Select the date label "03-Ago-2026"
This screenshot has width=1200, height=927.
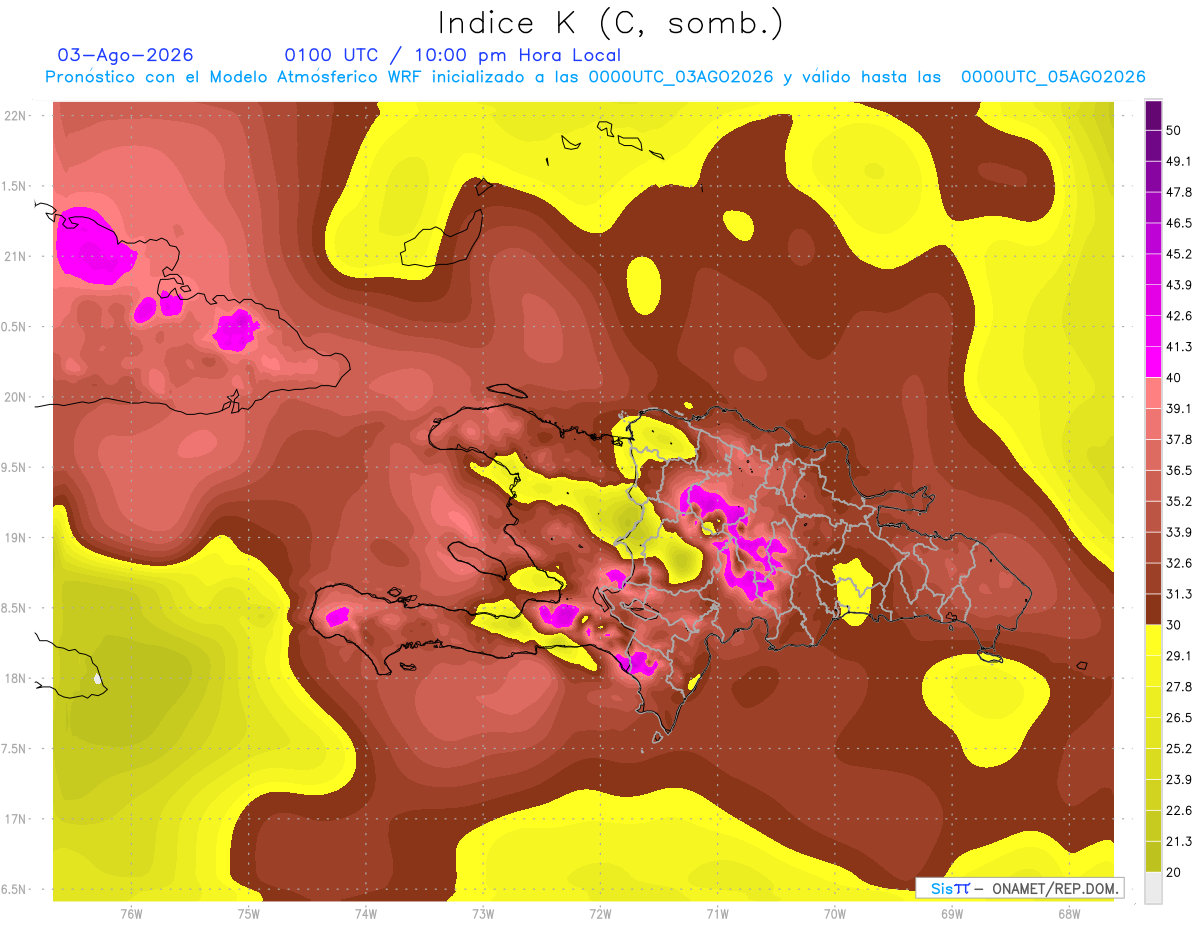point(126,55)
